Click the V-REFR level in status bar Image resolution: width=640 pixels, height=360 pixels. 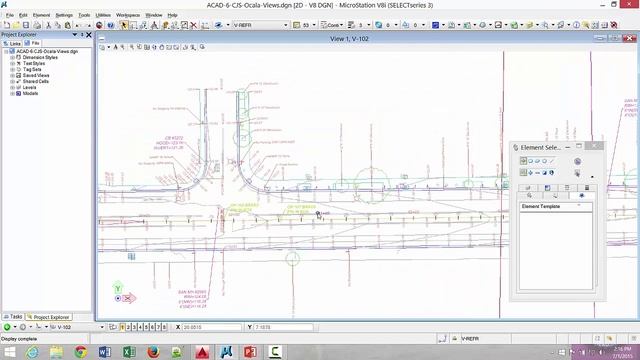(470, 338)
